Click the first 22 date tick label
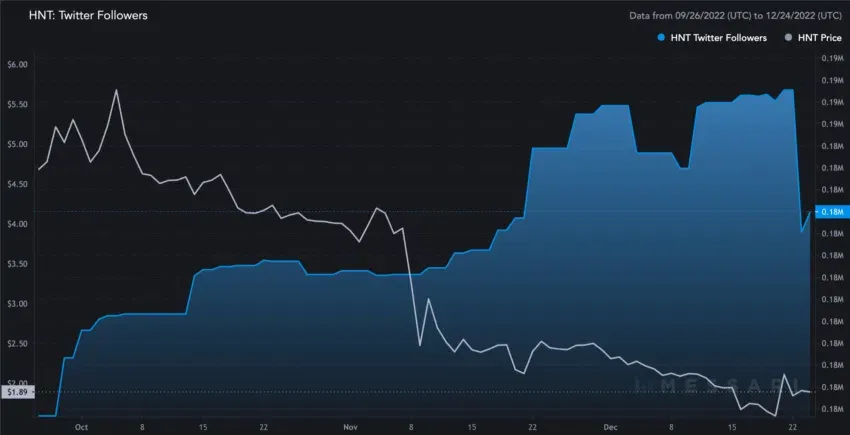This screenshot has width=850, height=435. coord(263,427)
